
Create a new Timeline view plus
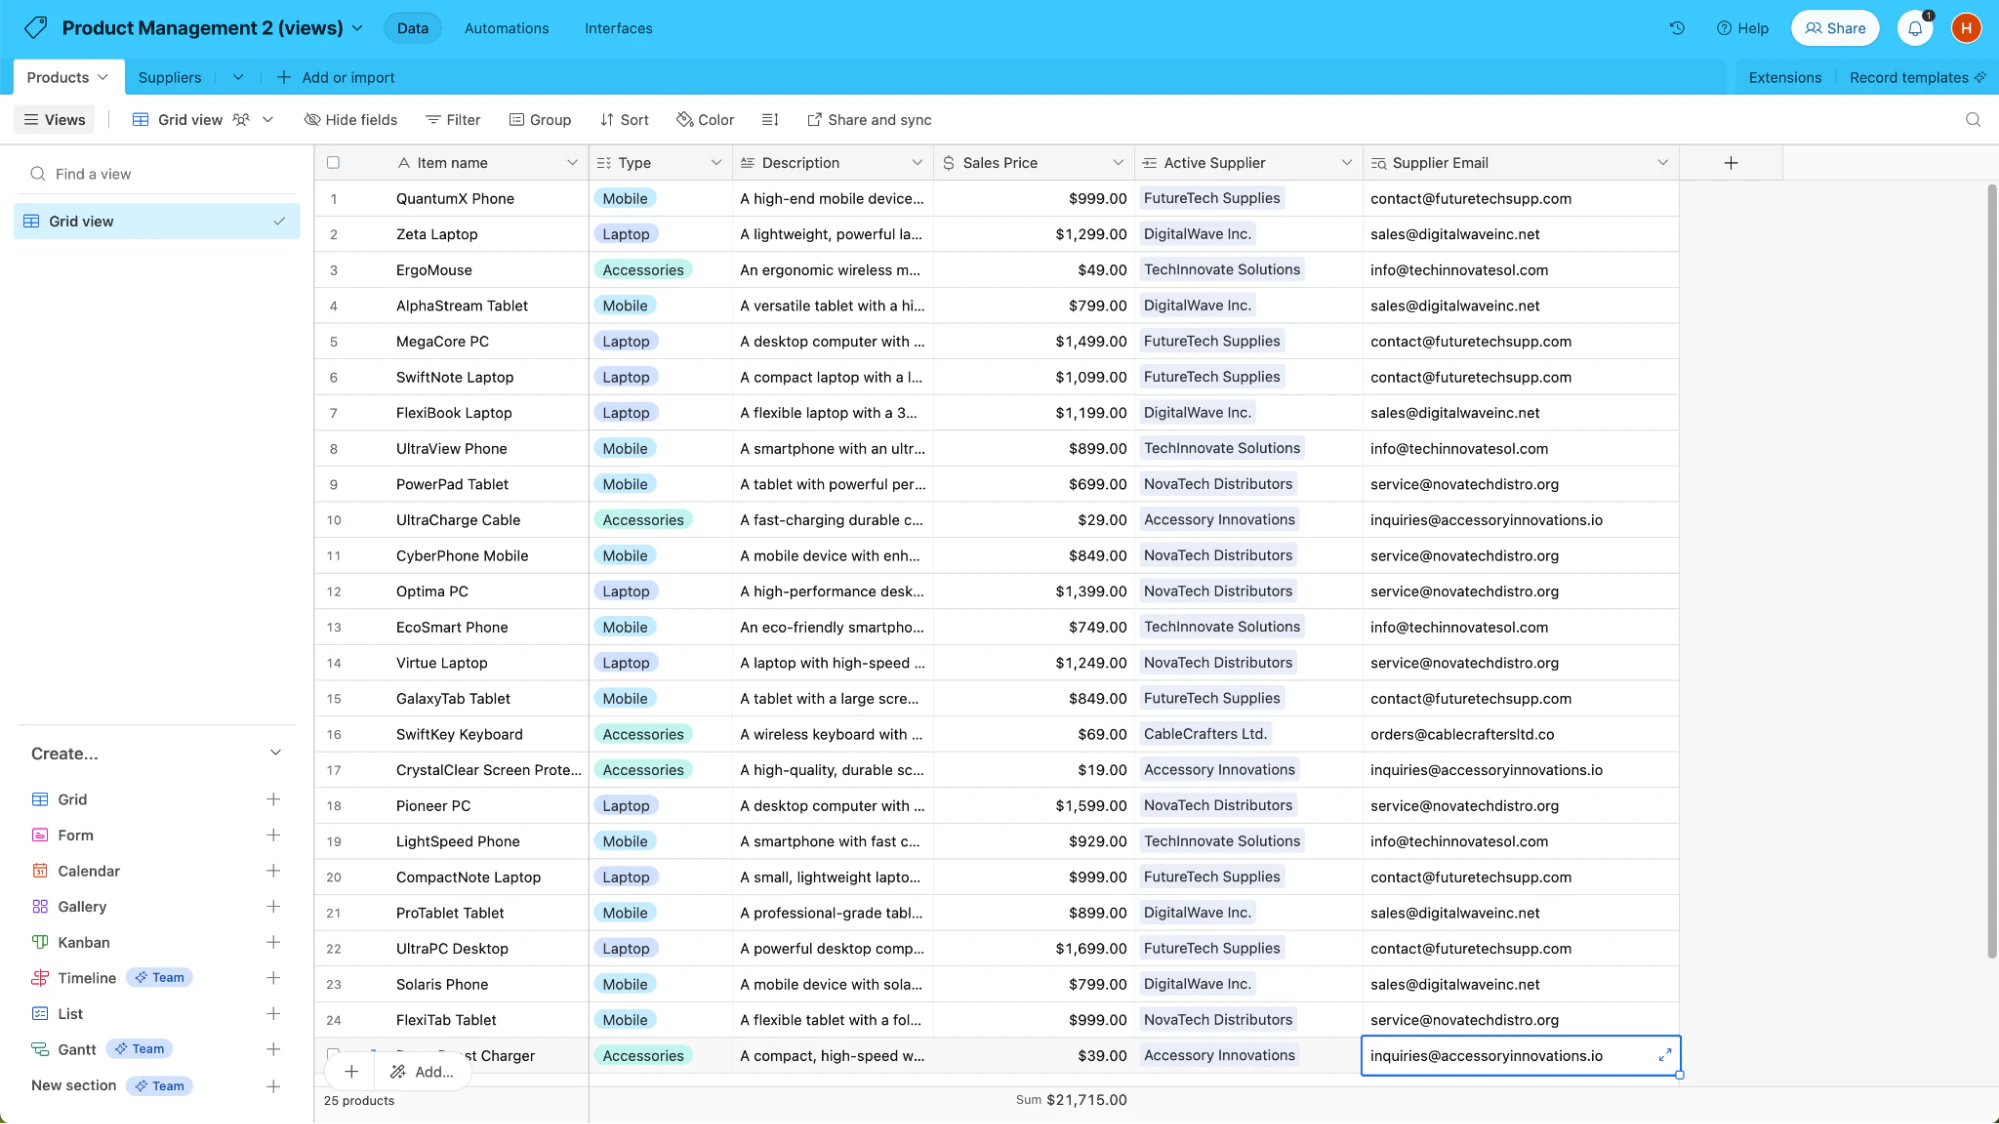273,978
